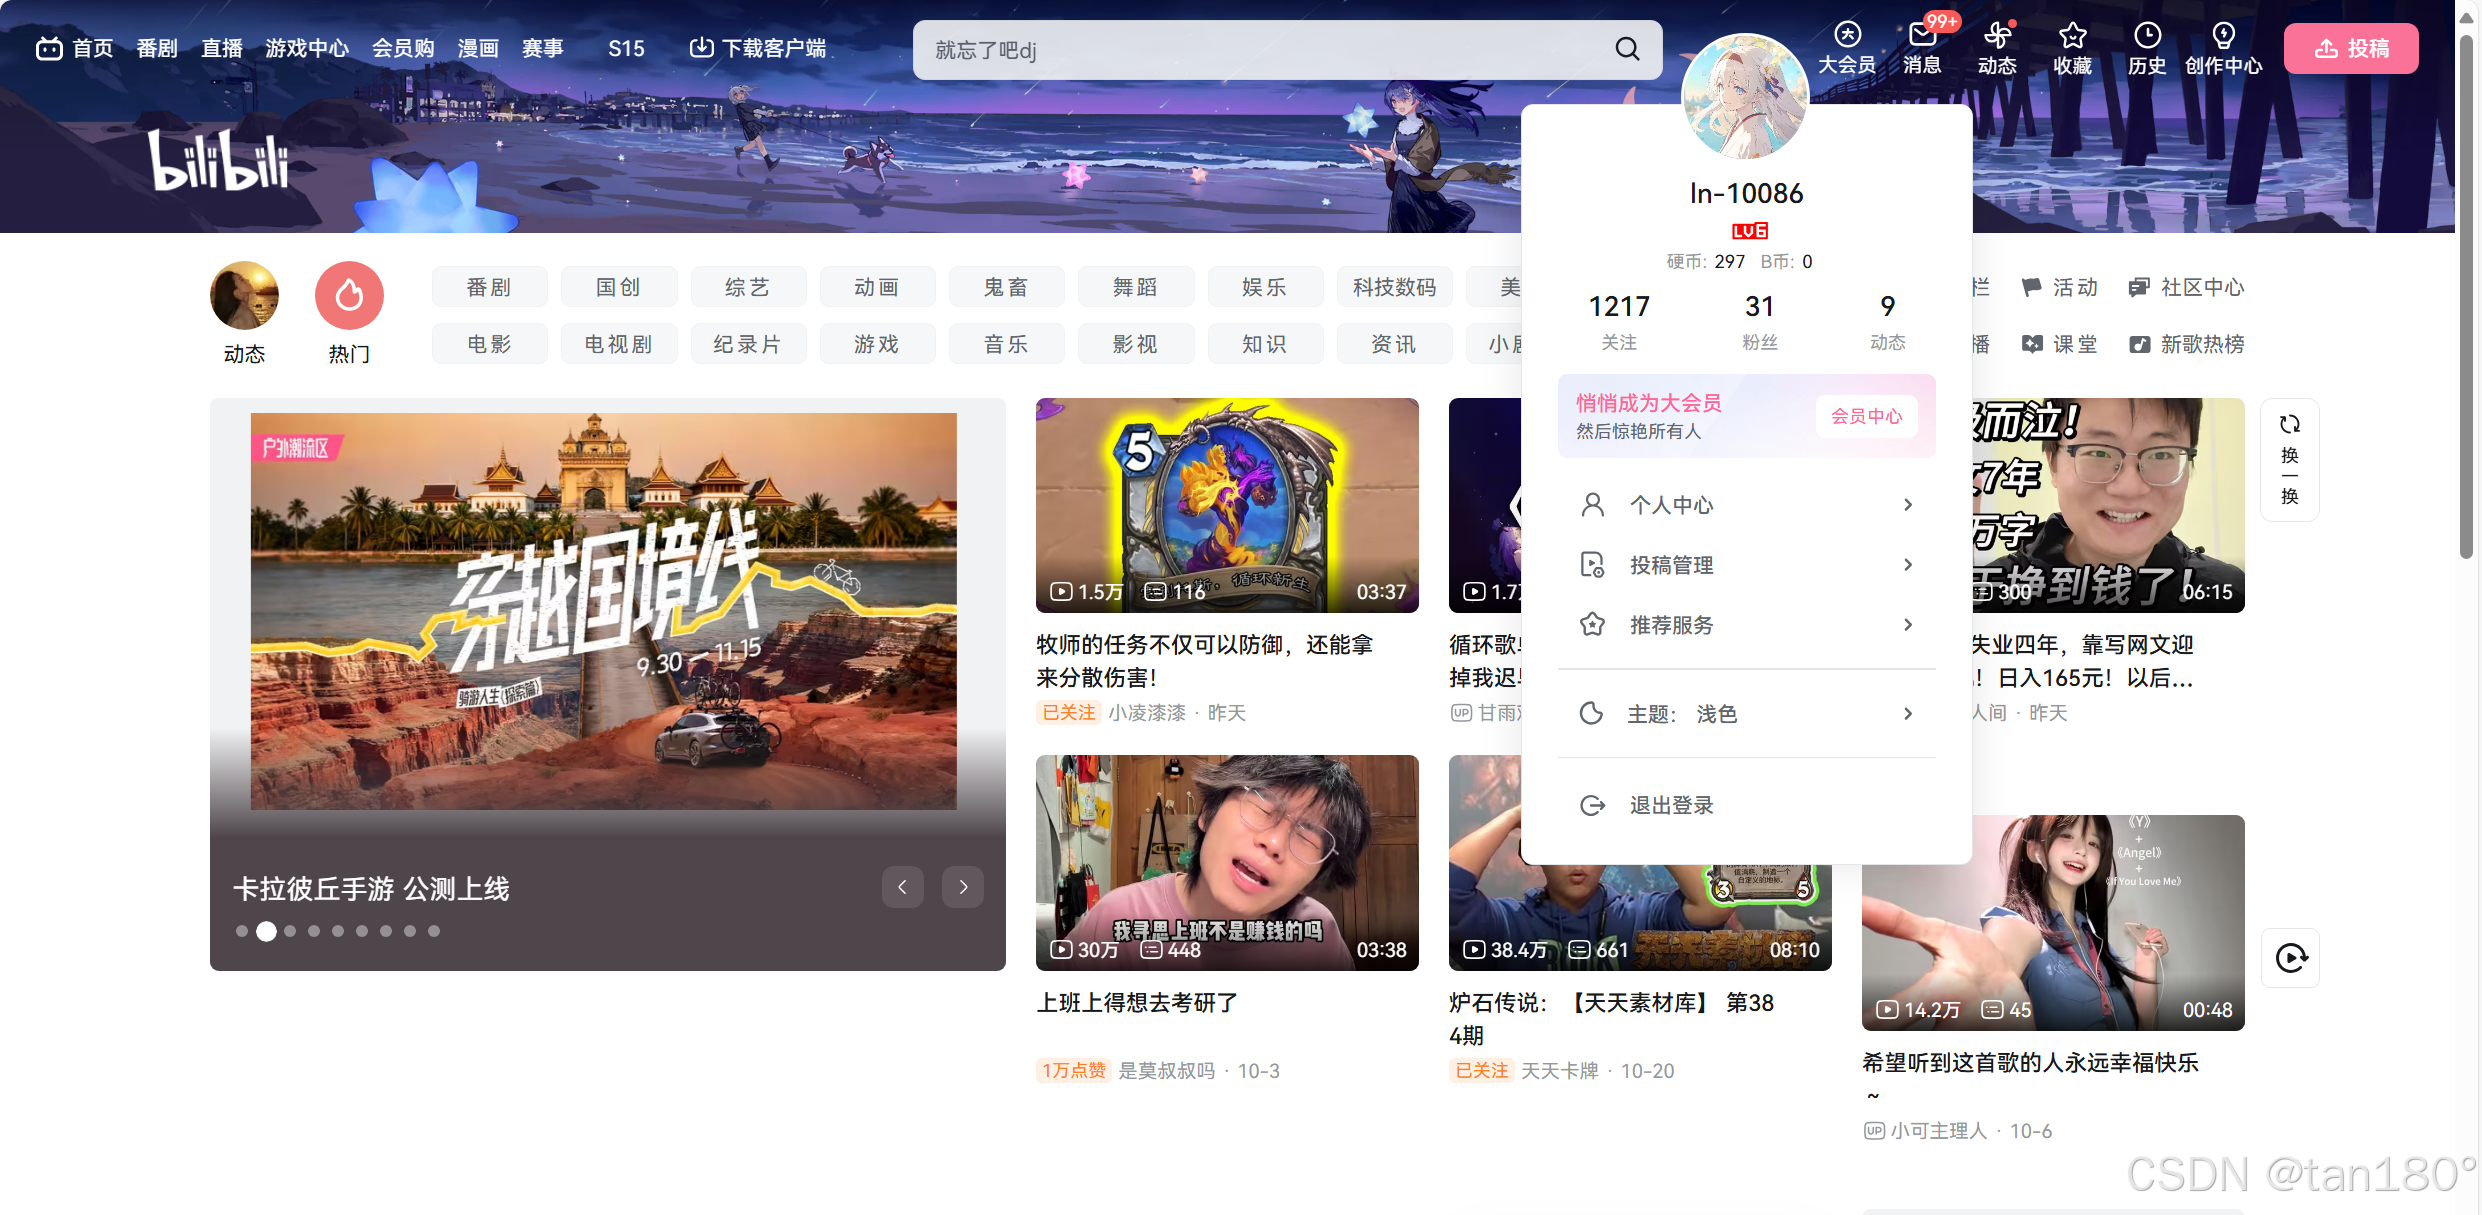Open the 上班上得想去考研了 video thumbnail

[1226, 862]
